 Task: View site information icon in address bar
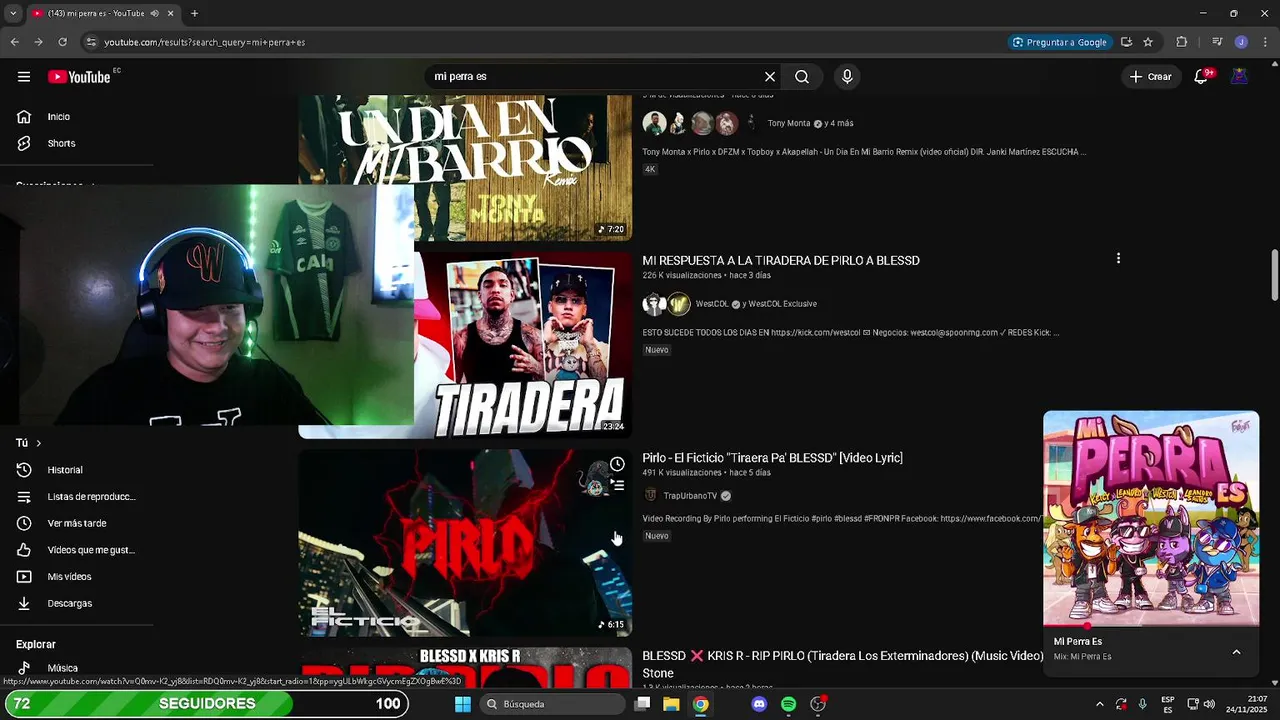pos(91,42)
